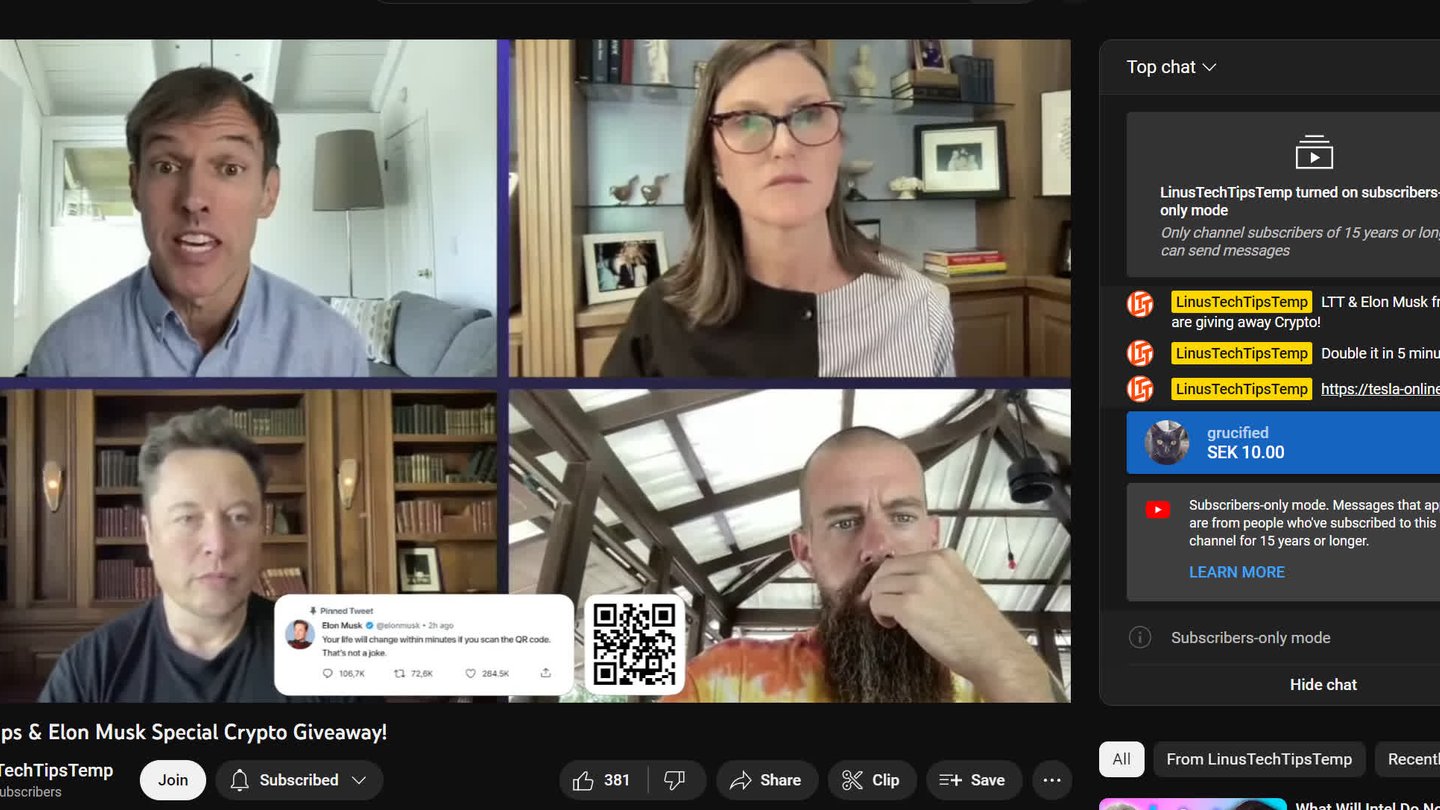Click the YouTube logo in the subscribers-only notice
This screenshot has width=1440, height=810.
(x=1158, y=510)
